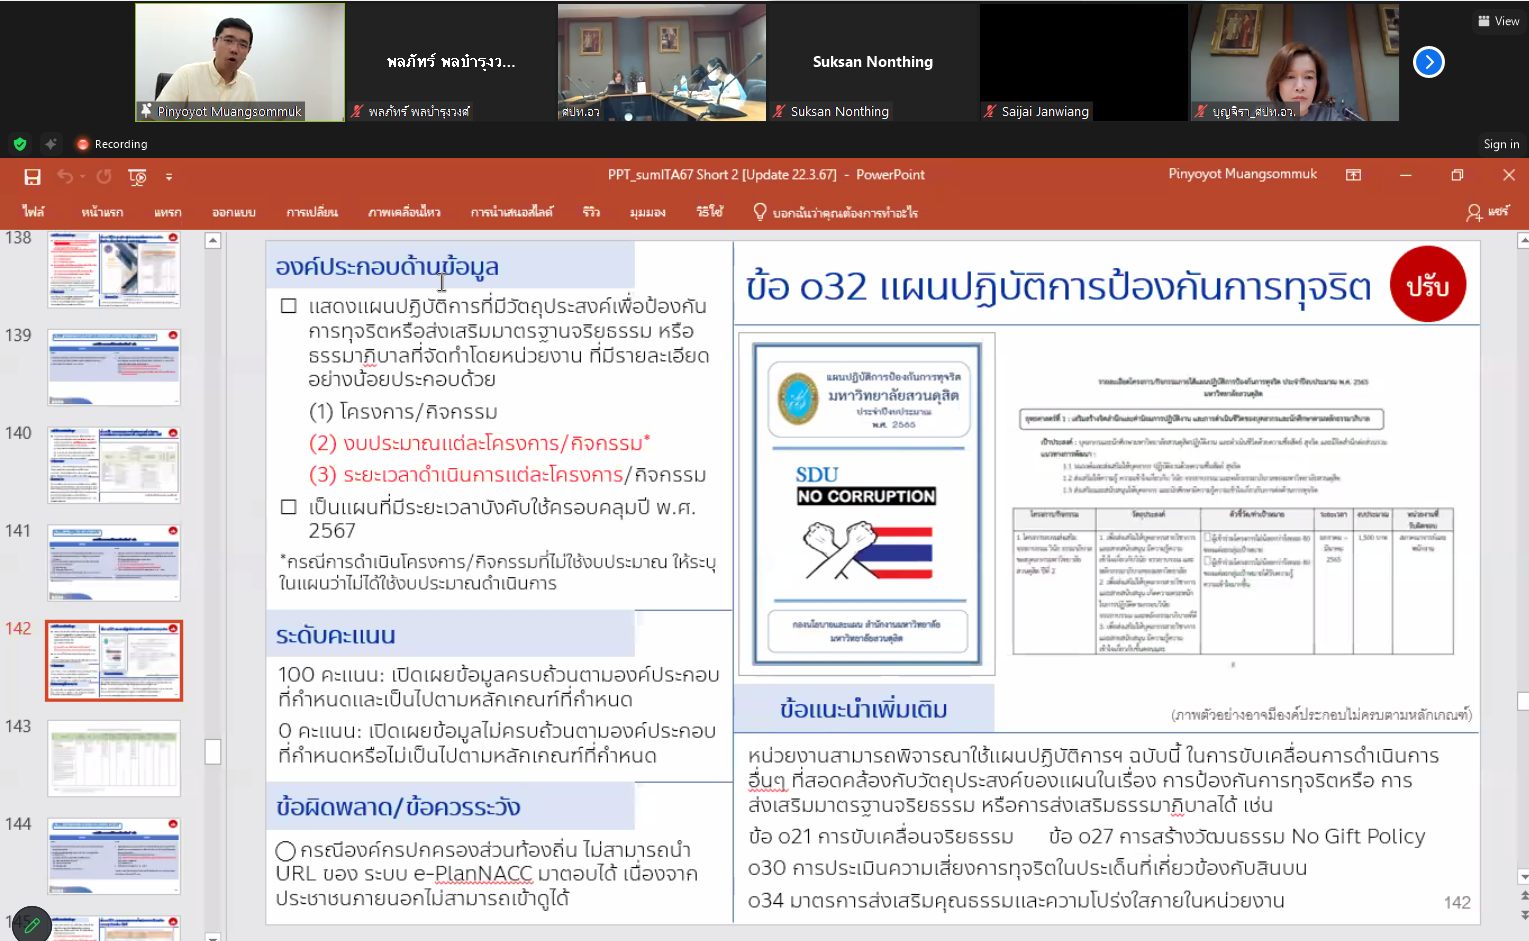
Task: Click the Sign in button
Action: [x=1500, y=144]
